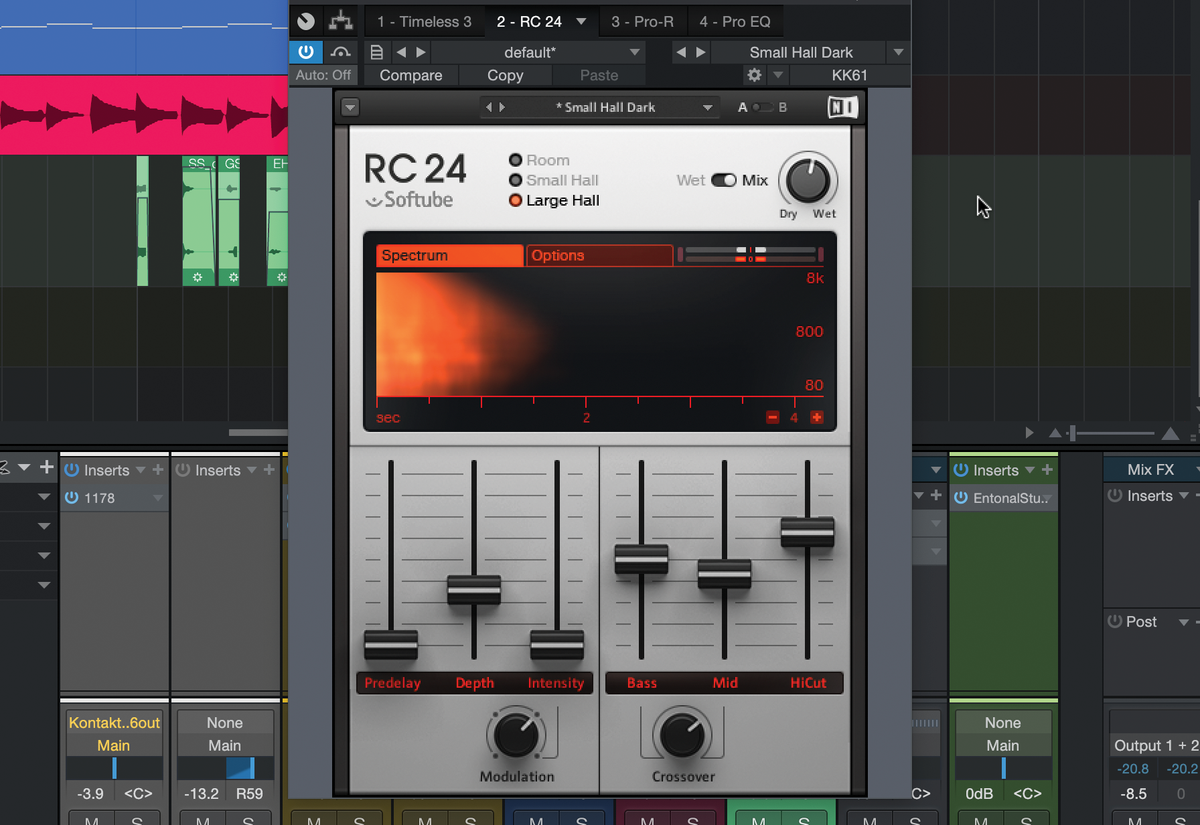Switch to the 3 - Pro-R tab
The width and height of the screenshot is (1200, 825).
pyautogui.click(x=642, y=21)
